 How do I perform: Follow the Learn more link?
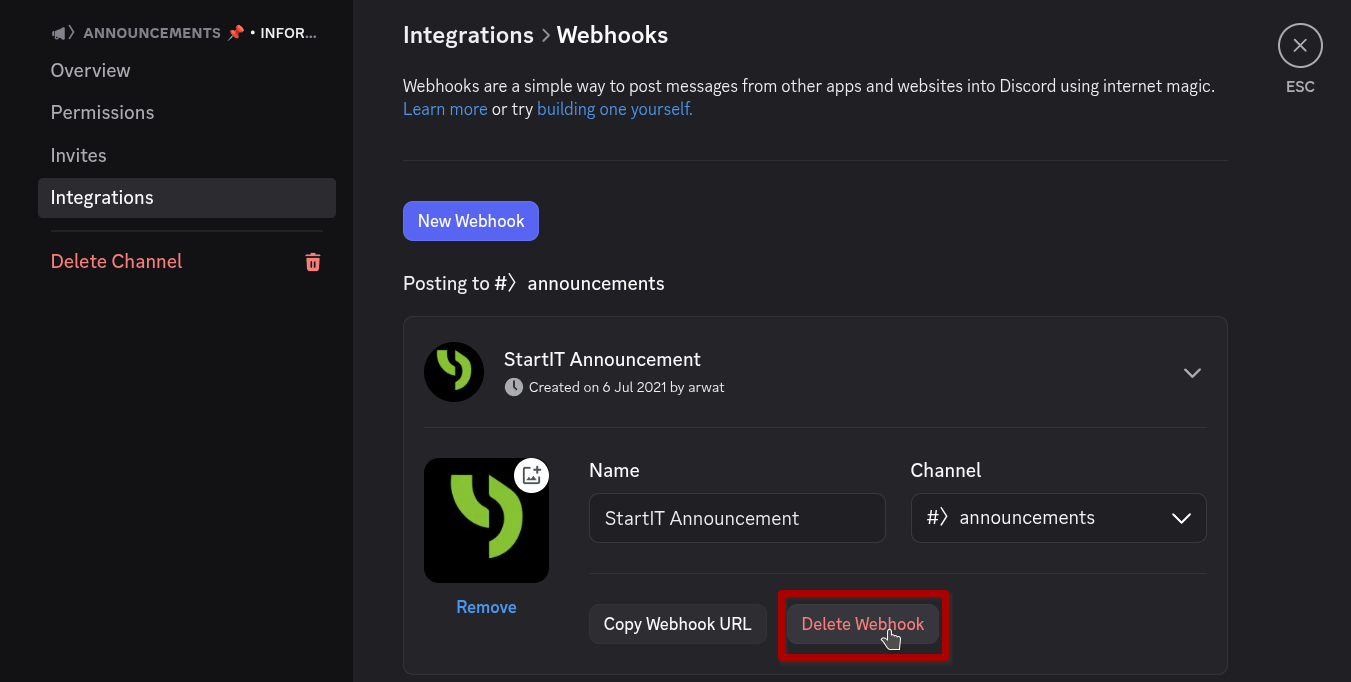click(x=445, y=110)
